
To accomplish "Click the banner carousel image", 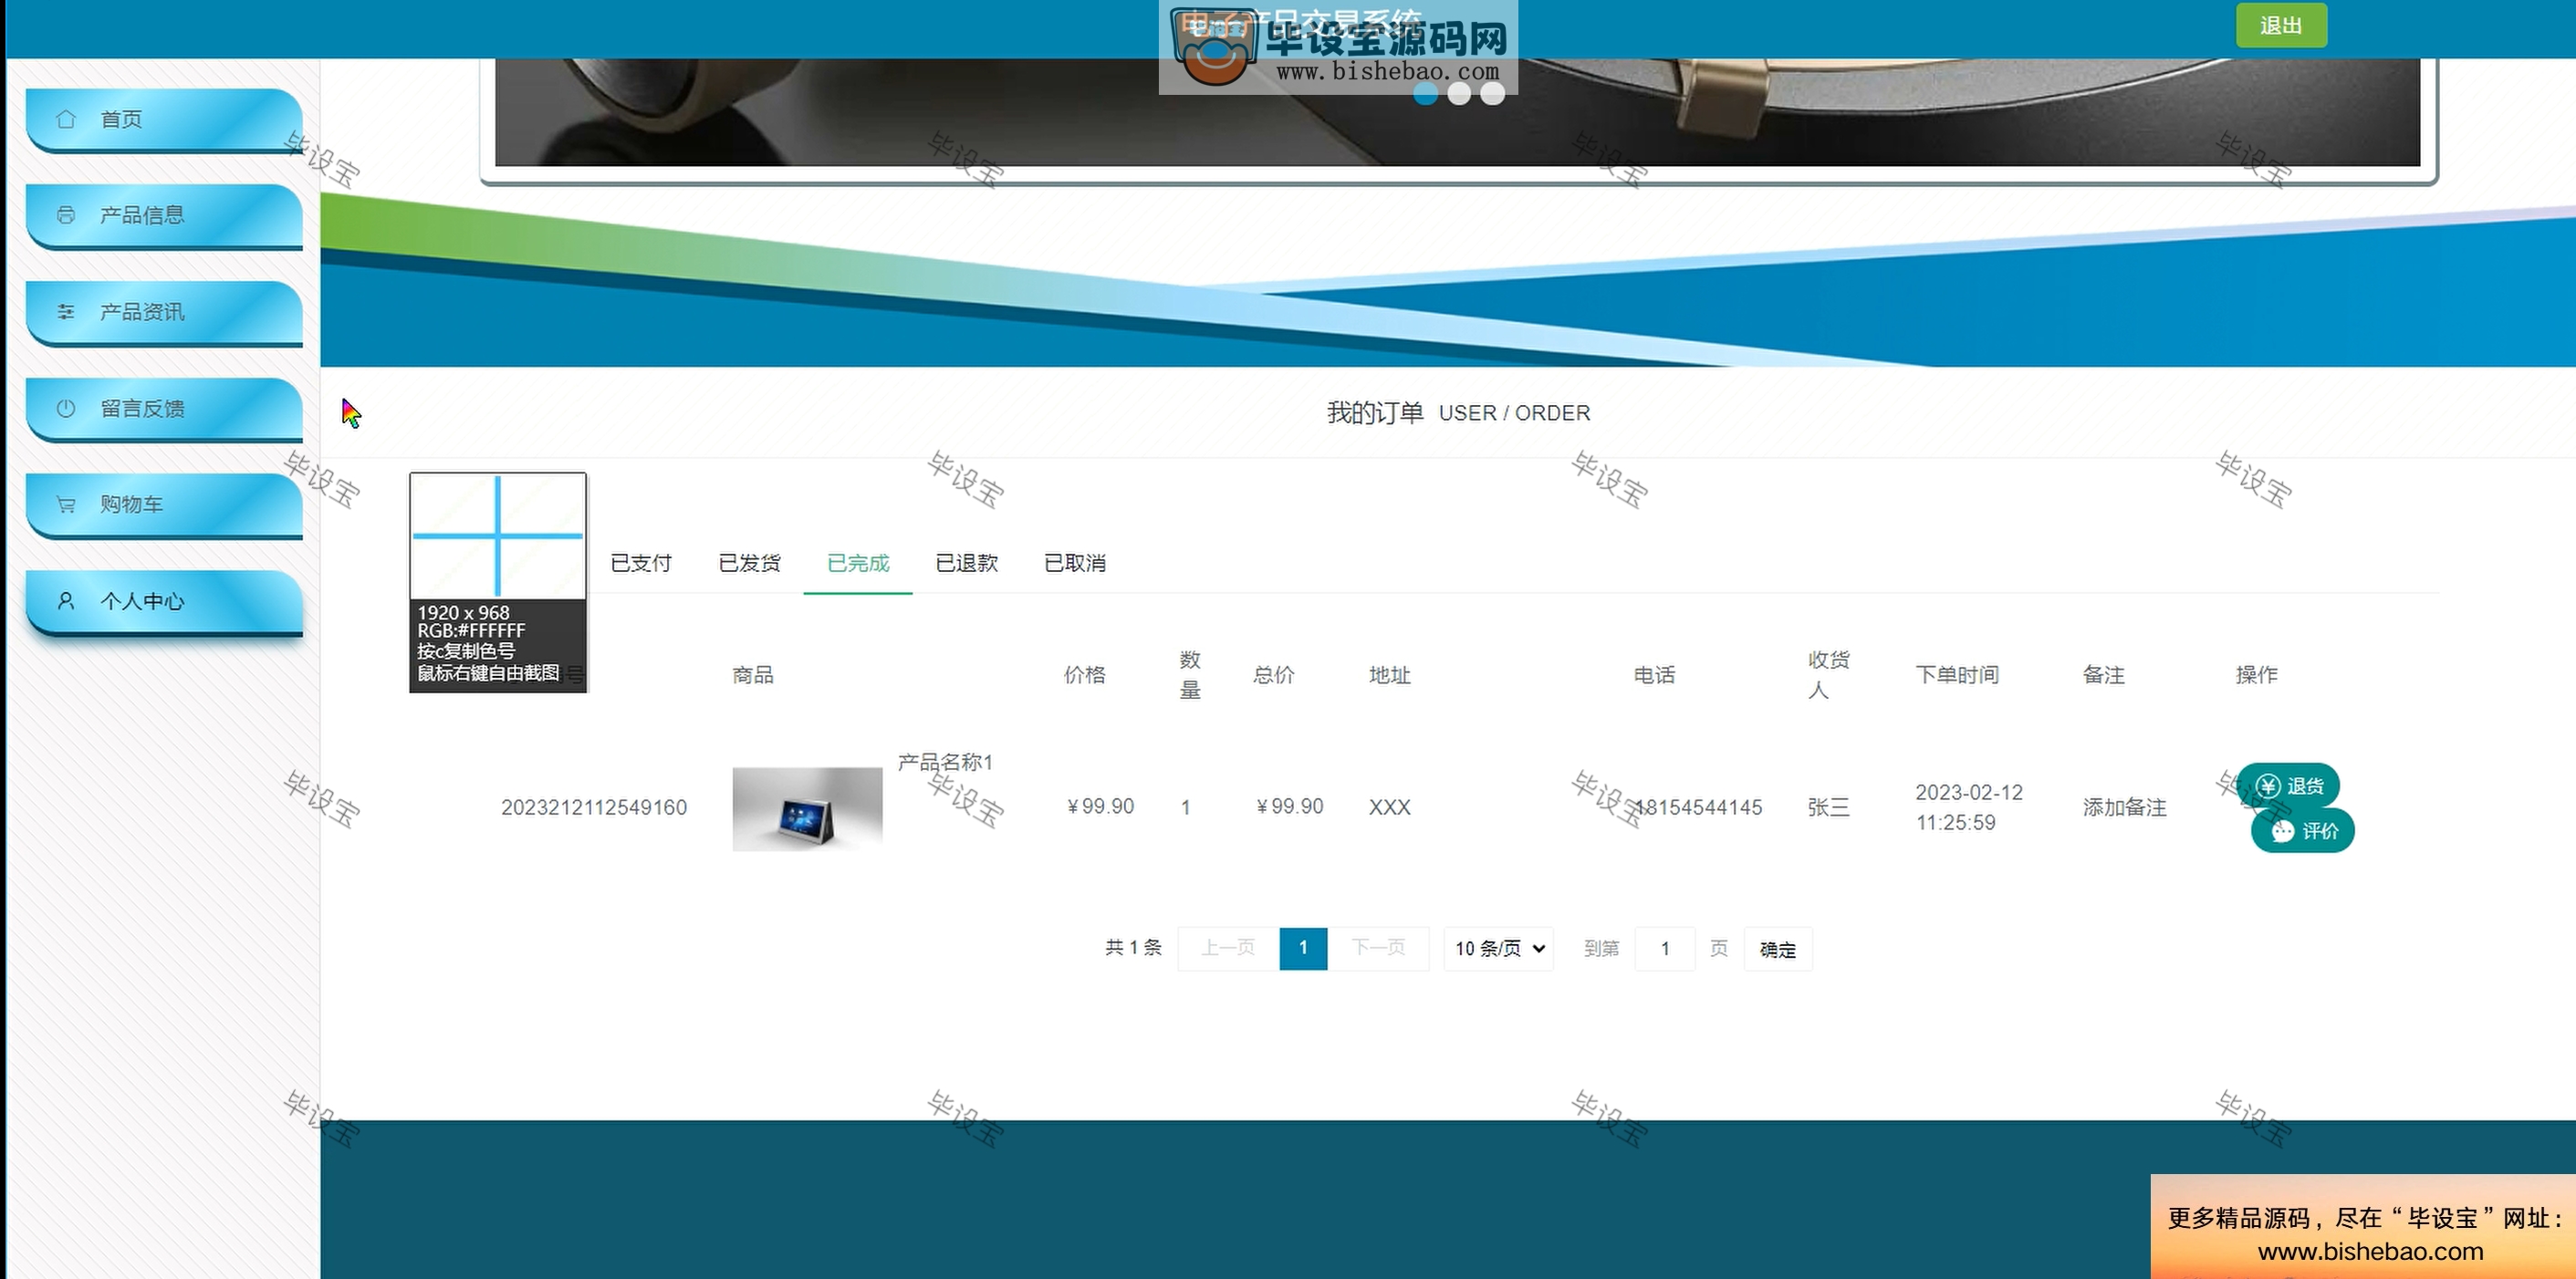I will click(x=1458, y=112).
